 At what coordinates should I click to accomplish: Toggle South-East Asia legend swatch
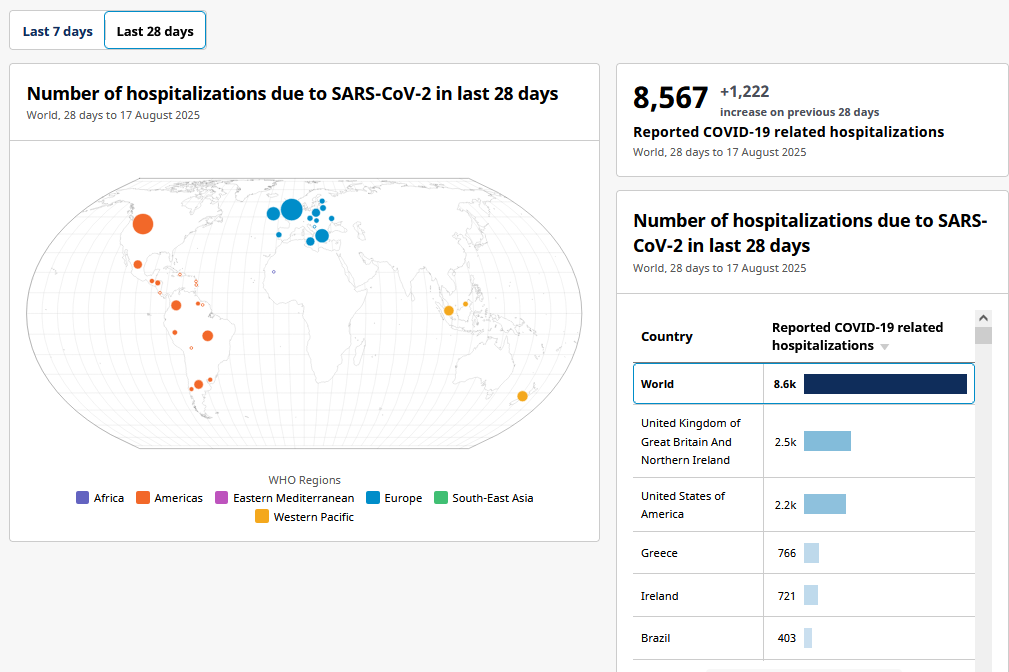point(441,498)
